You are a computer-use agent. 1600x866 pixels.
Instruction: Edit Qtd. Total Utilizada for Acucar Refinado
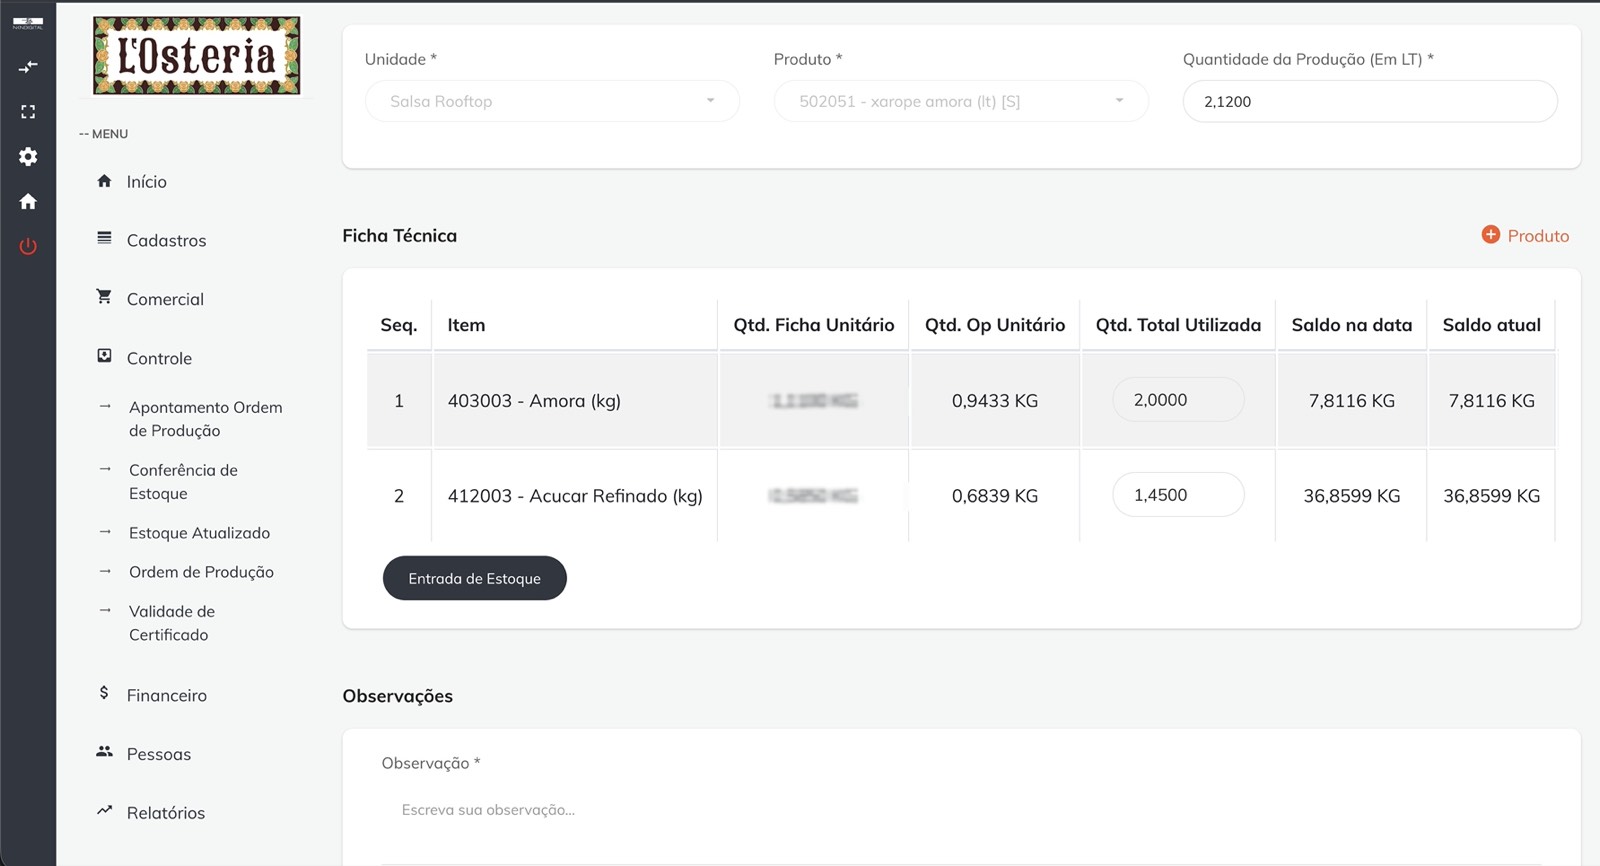click(x=1178, y=495)
